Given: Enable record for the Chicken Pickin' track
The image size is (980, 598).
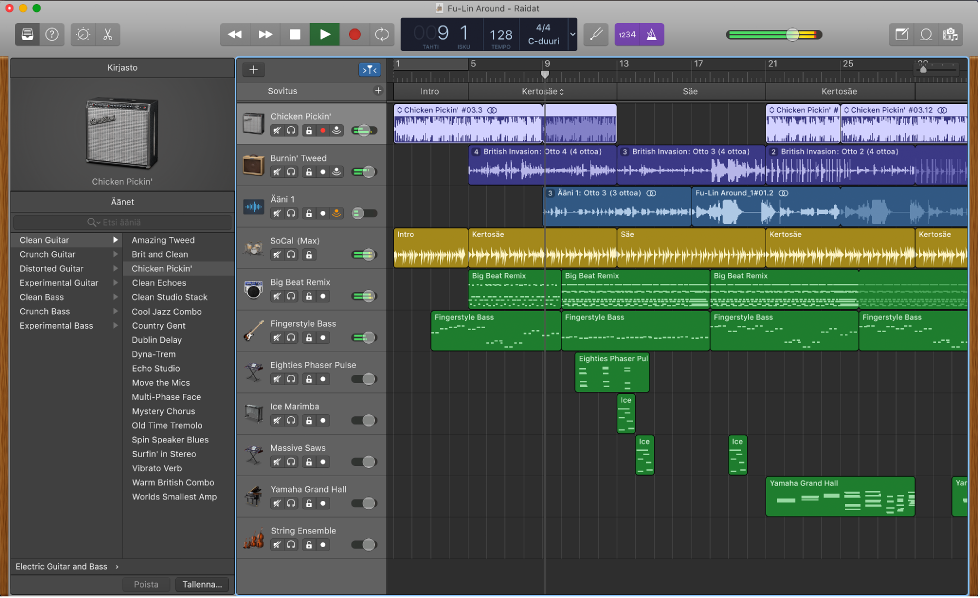Looking at the screenshot, I should pos(322,130).
